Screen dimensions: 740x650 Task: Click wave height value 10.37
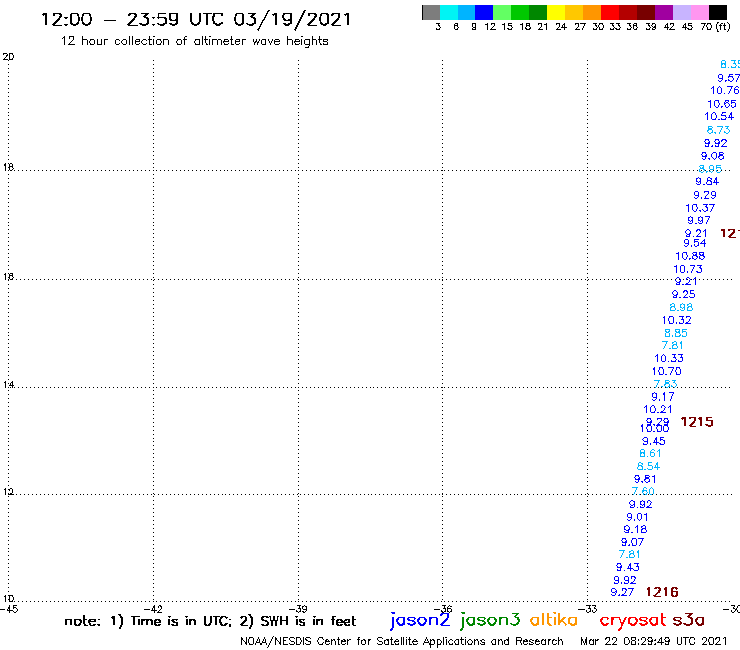[x=700, y=208]
